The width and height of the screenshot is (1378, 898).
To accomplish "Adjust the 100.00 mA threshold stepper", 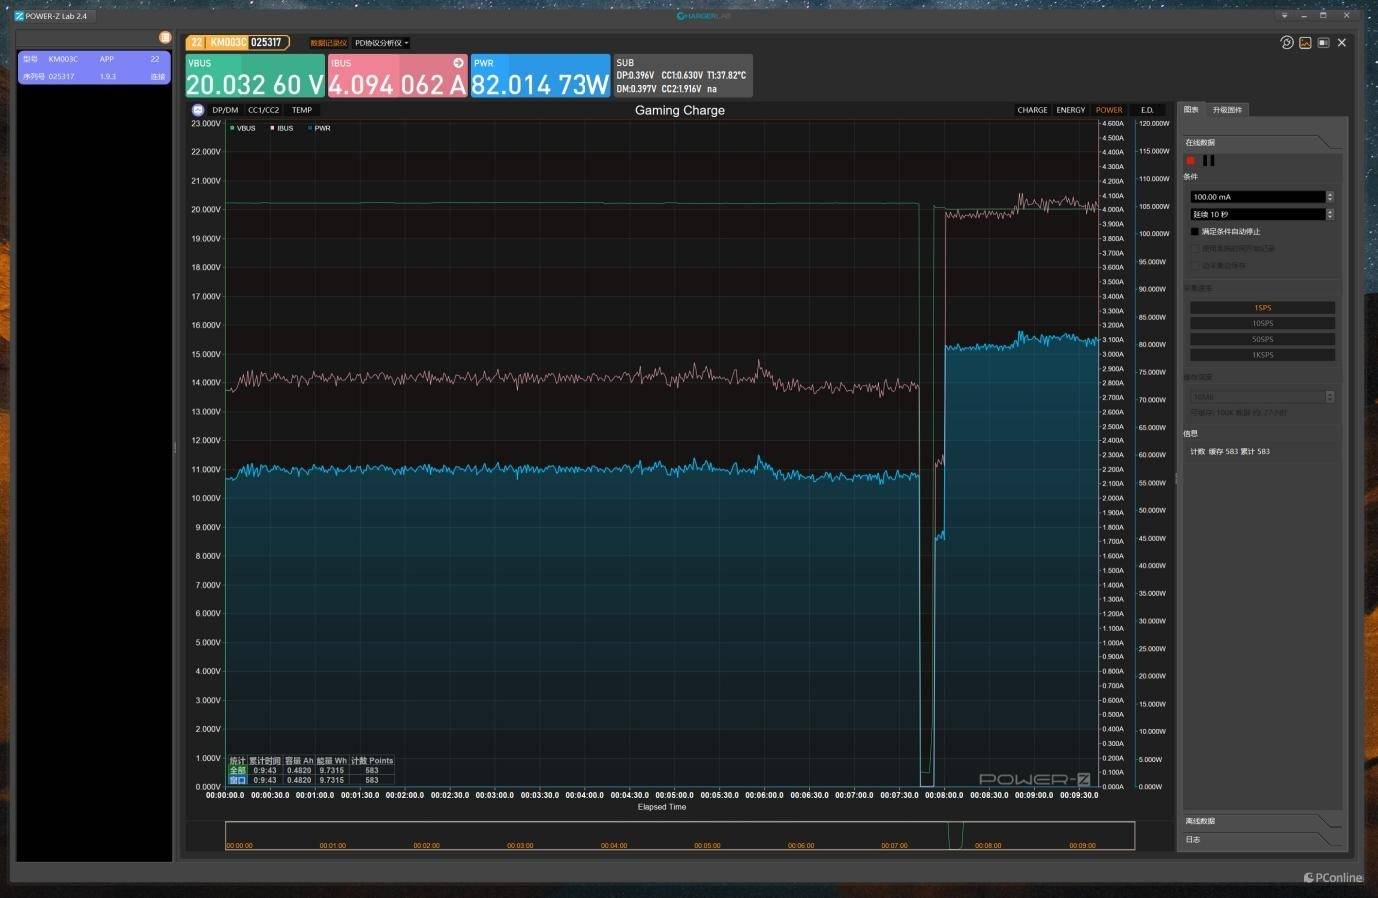I will 1329,197.
